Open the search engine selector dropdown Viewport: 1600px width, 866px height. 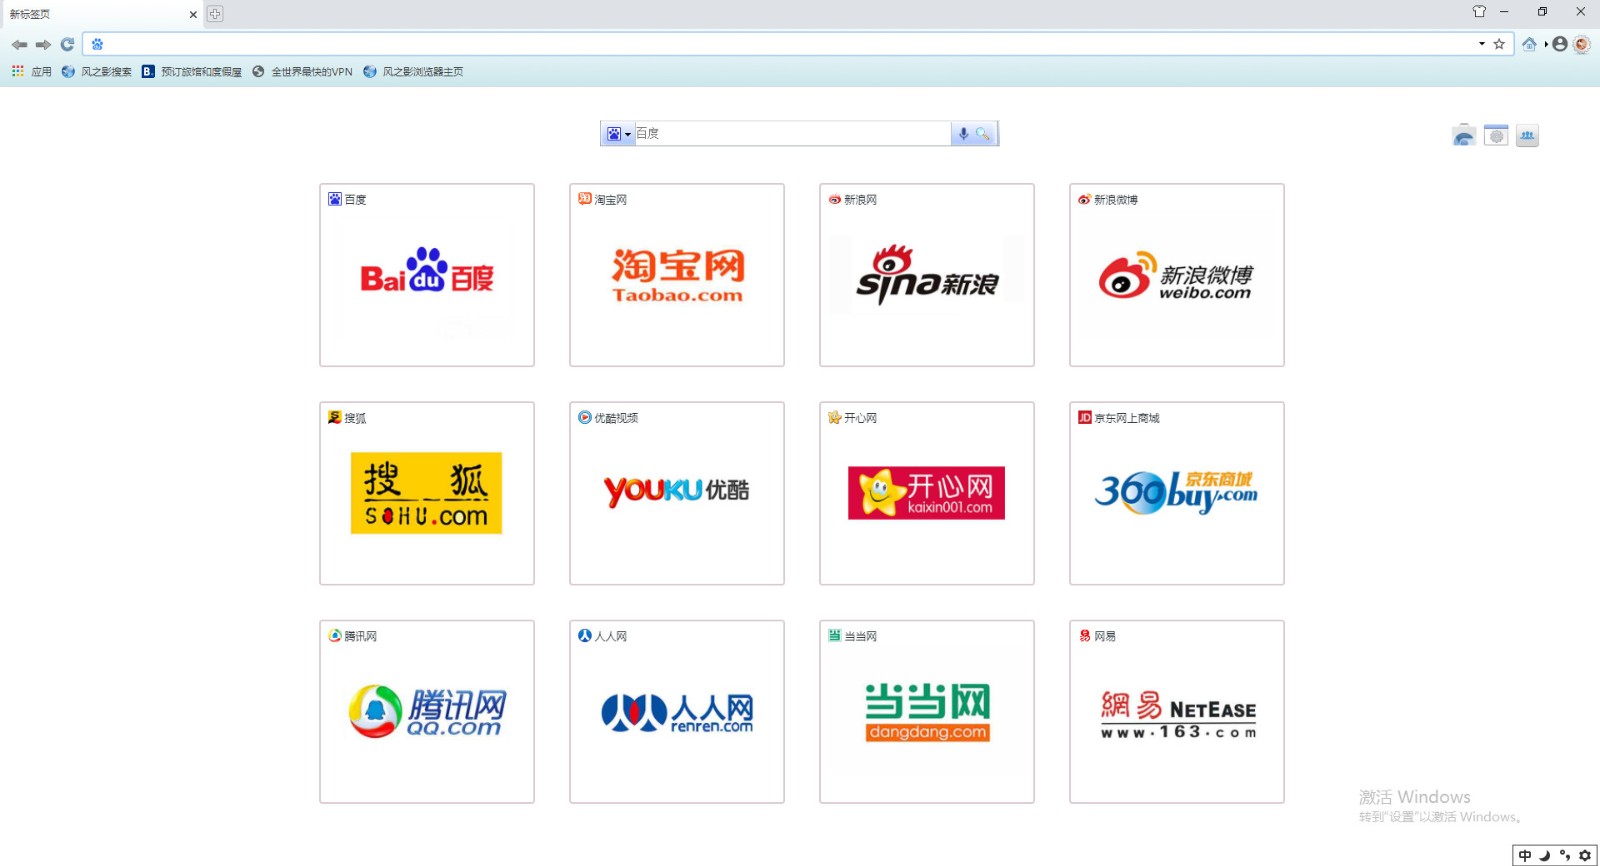pos(619,134)
